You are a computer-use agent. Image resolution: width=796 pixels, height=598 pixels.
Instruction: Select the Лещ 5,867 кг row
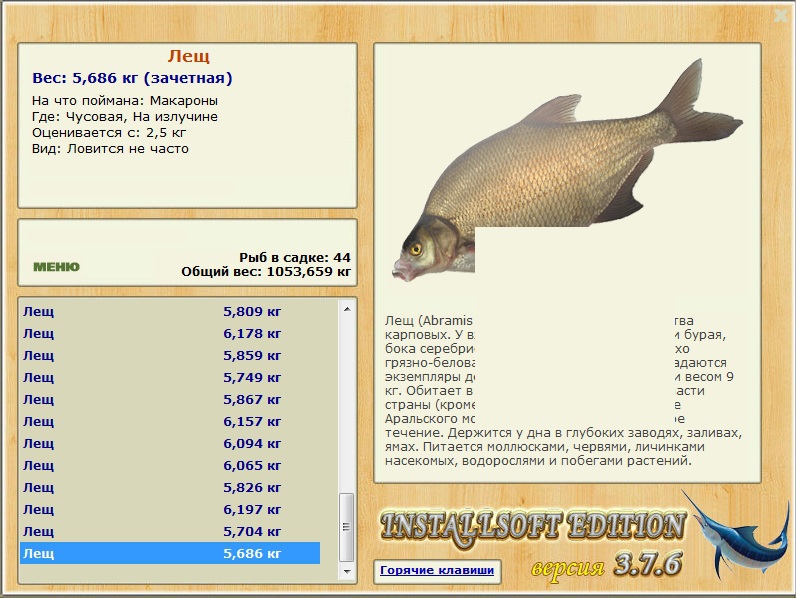pos(170,400)
